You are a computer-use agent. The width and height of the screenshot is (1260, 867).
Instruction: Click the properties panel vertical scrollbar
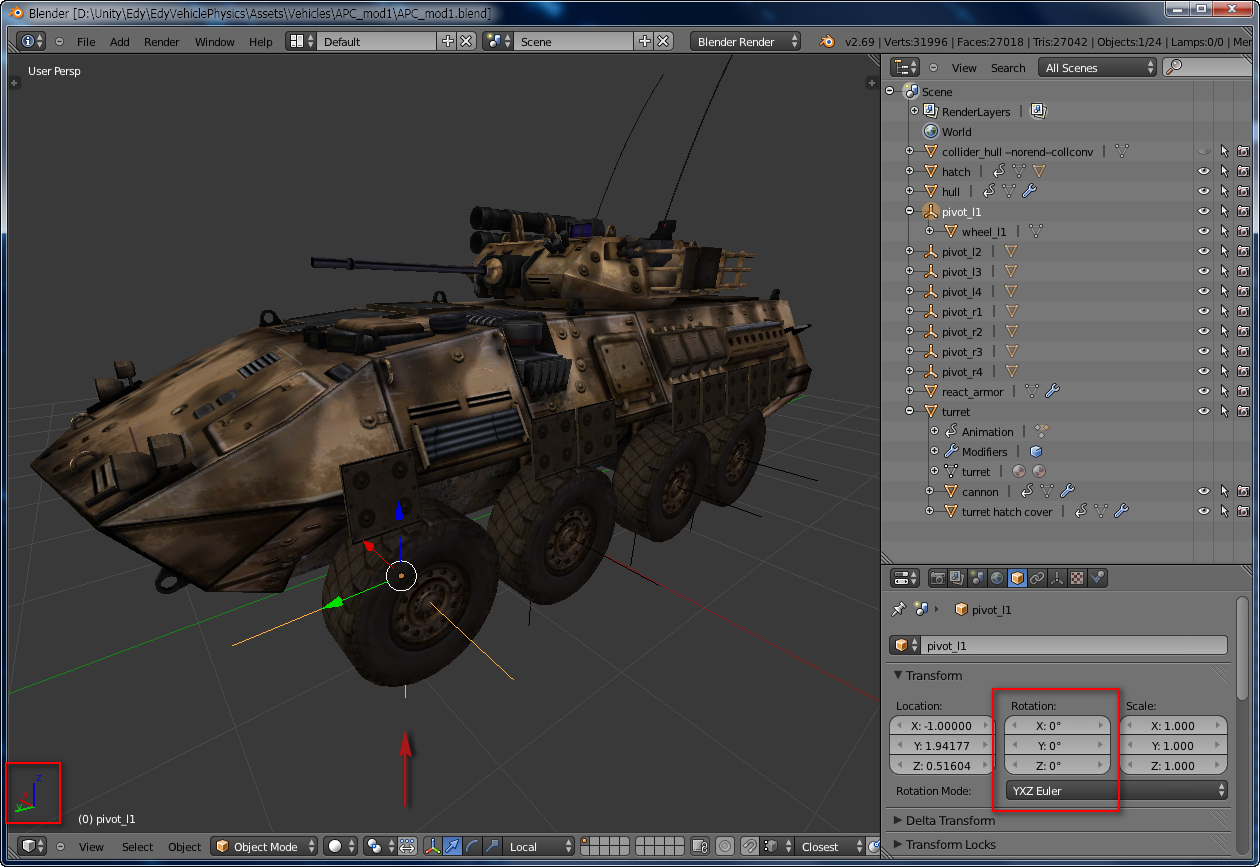pos(1243,650)
